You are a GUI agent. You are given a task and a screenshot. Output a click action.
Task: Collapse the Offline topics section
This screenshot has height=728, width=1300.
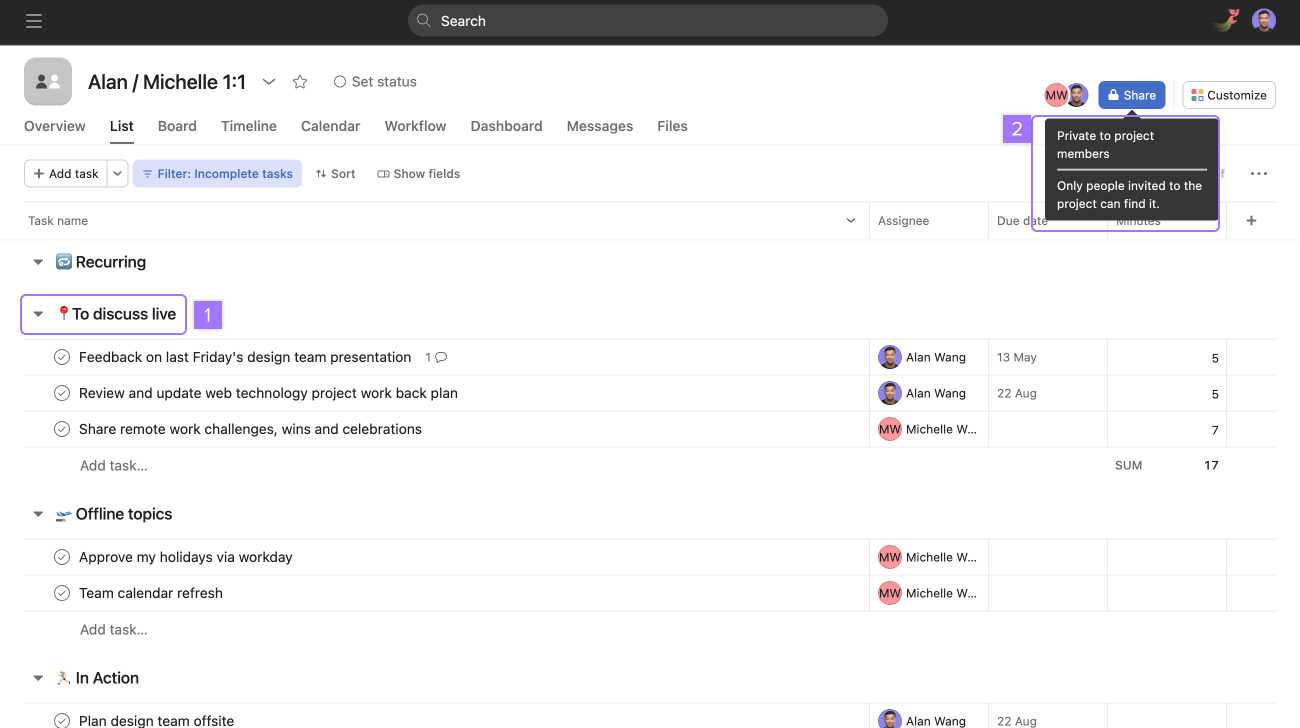pyautogui.click(x=38, y=513)
